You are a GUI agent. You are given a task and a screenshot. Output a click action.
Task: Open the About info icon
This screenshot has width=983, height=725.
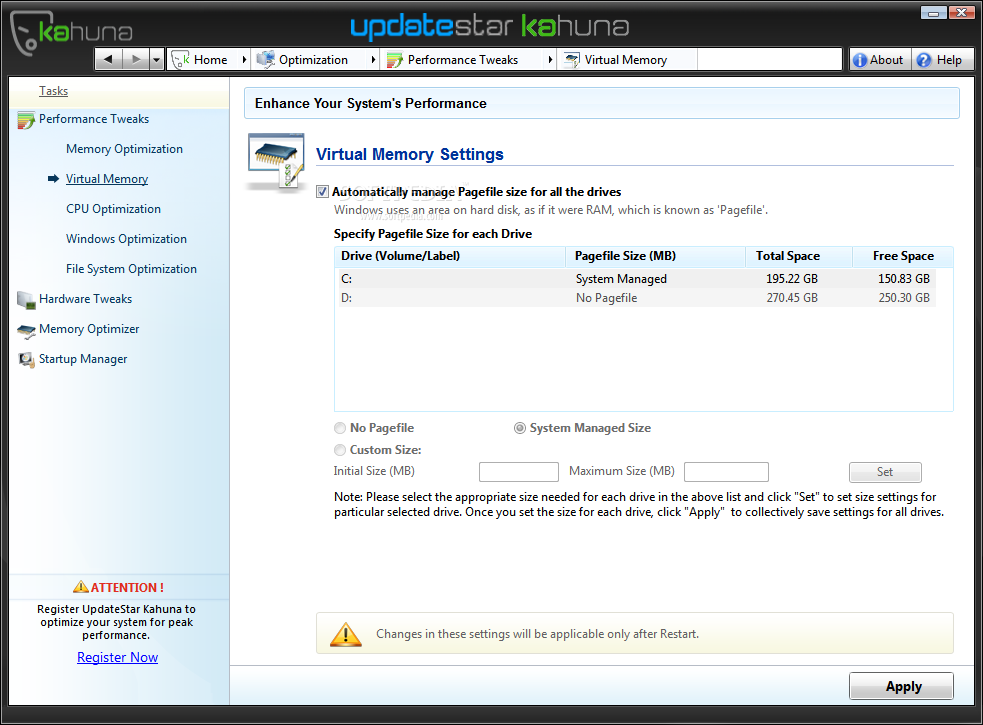(859, 60)
